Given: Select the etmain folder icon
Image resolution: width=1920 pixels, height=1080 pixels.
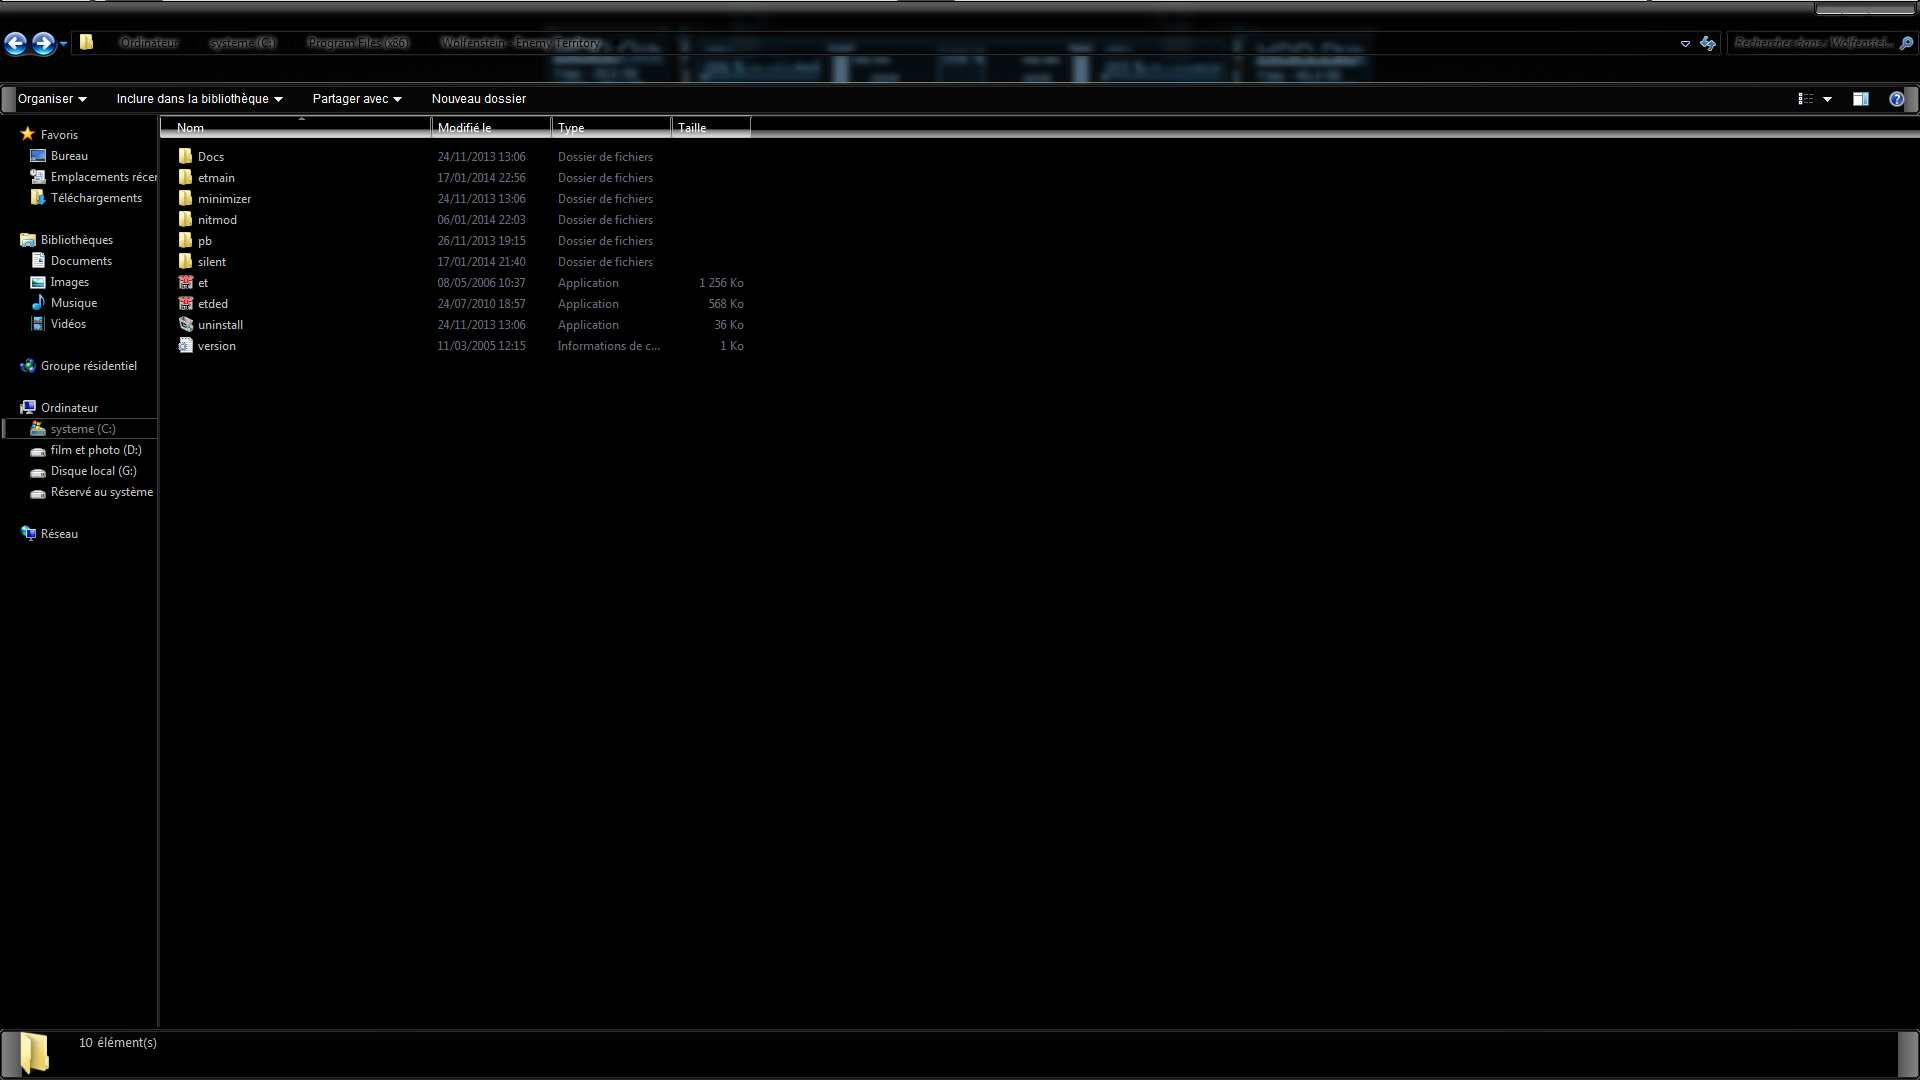Looking at the screenshot, I should pos(186,177).
